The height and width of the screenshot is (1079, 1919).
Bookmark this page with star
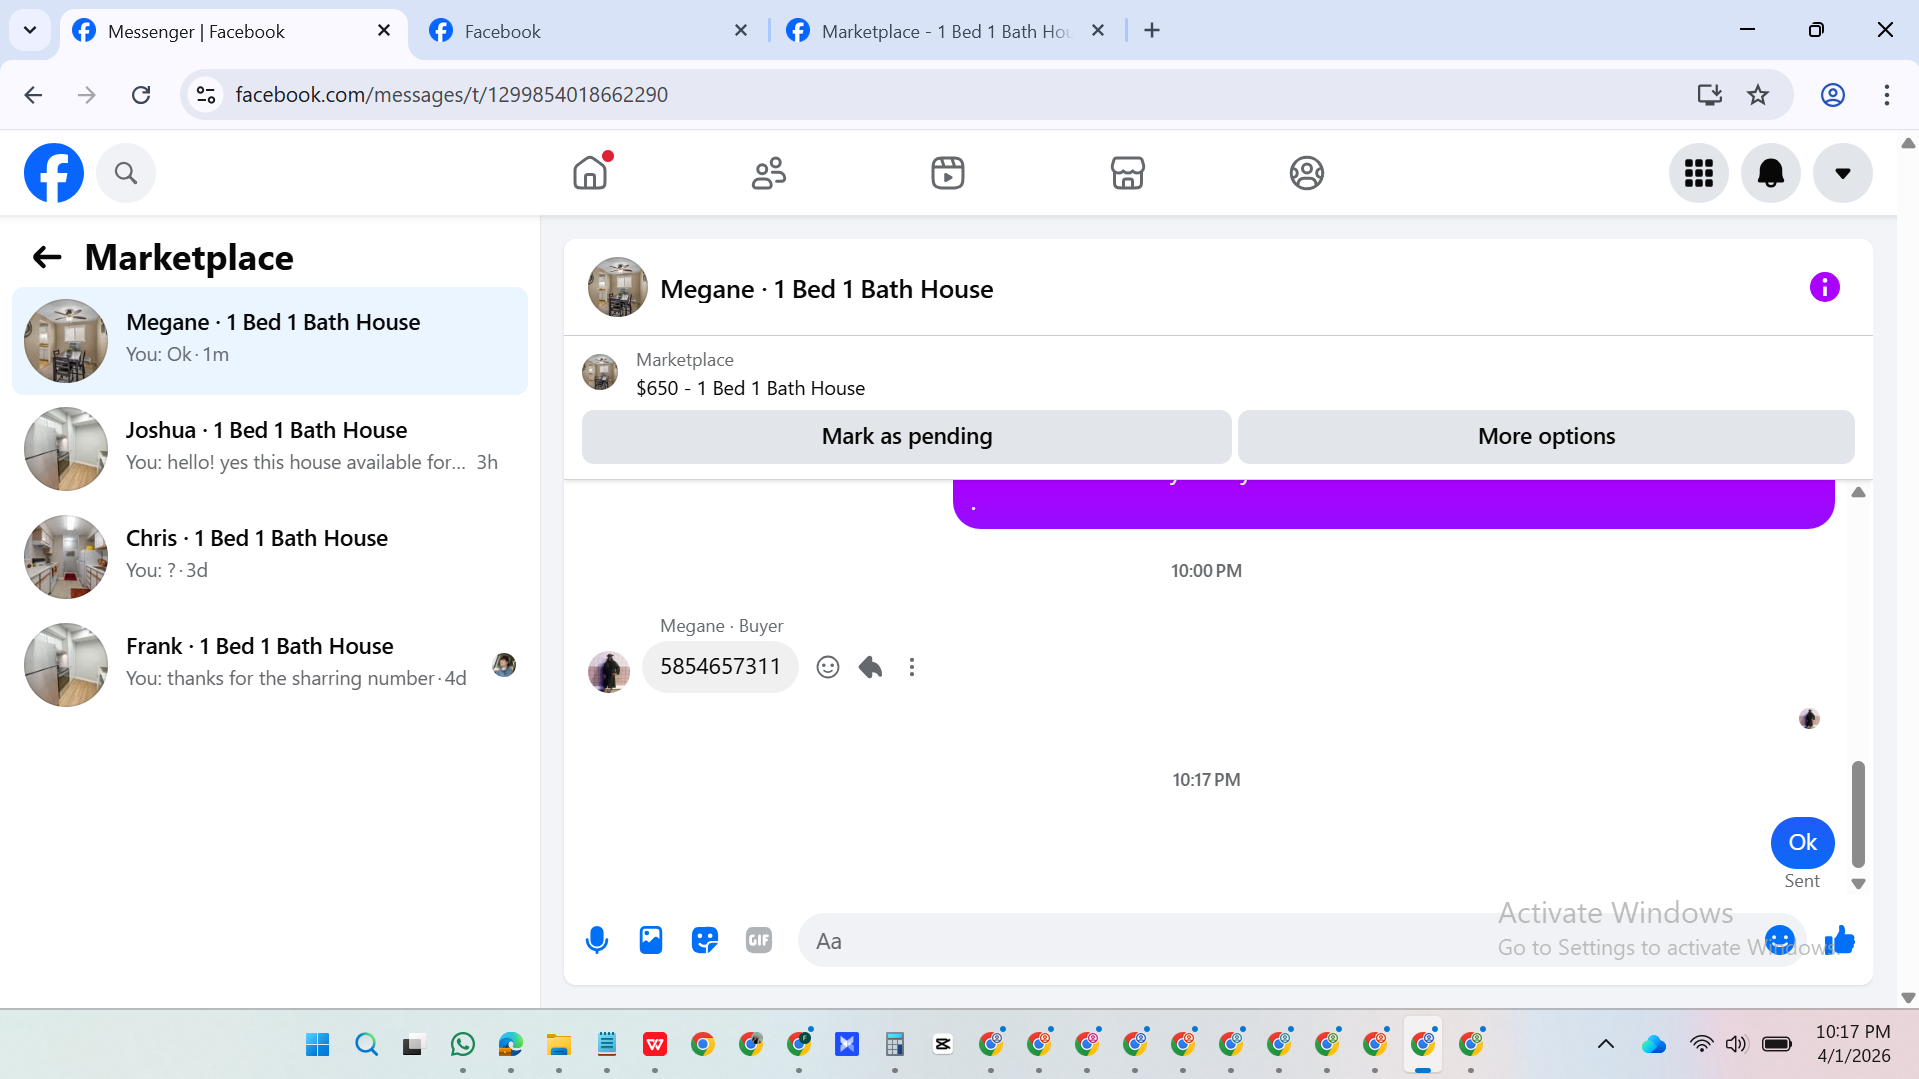[x=1757, y=95]
